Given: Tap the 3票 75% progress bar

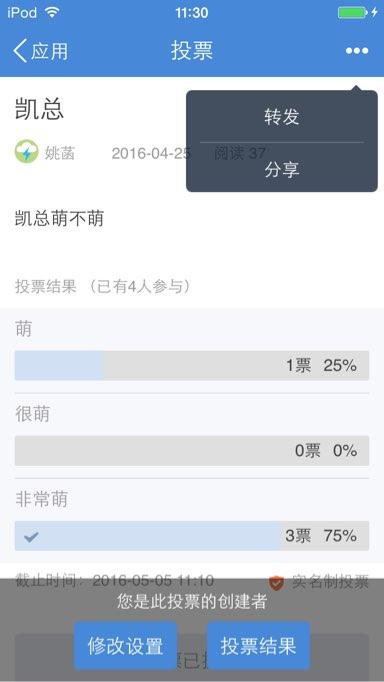Looking at the screenshot, I should click(192, 536).
